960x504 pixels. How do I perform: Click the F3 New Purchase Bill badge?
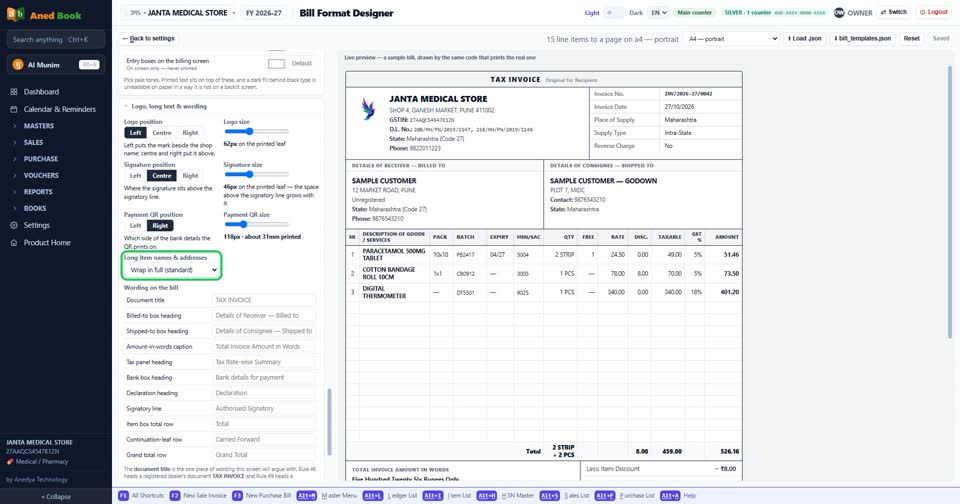click(237, 495)
